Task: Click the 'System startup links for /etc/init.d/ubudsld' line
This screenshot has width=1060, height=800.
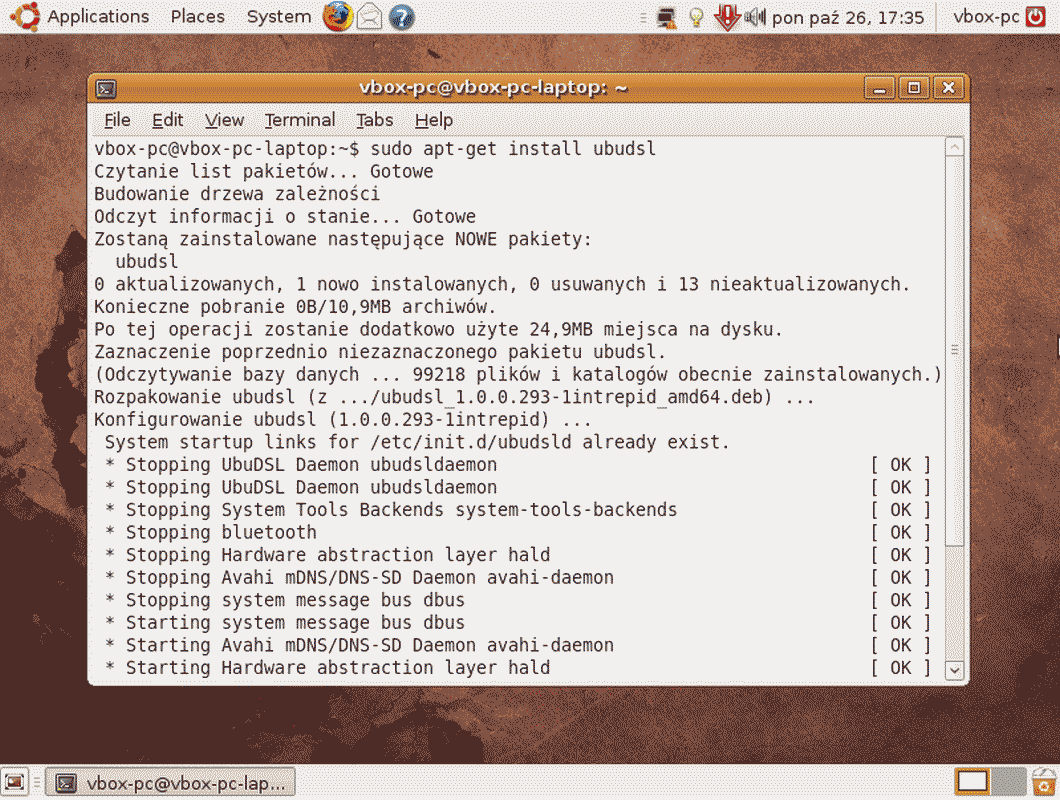Action: click(417, 442)
